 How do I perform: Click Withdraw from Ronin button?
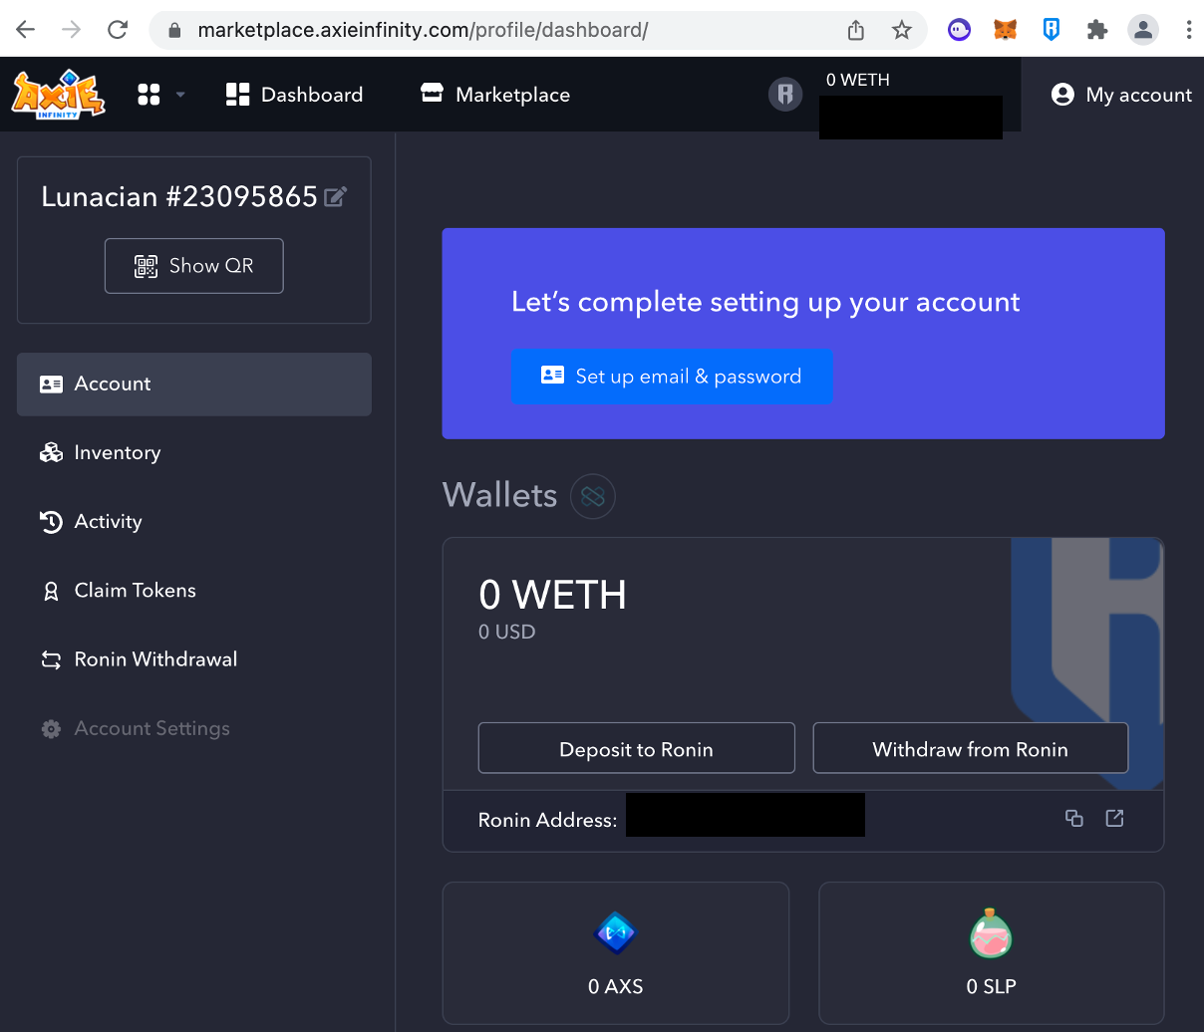coord(970,749)
